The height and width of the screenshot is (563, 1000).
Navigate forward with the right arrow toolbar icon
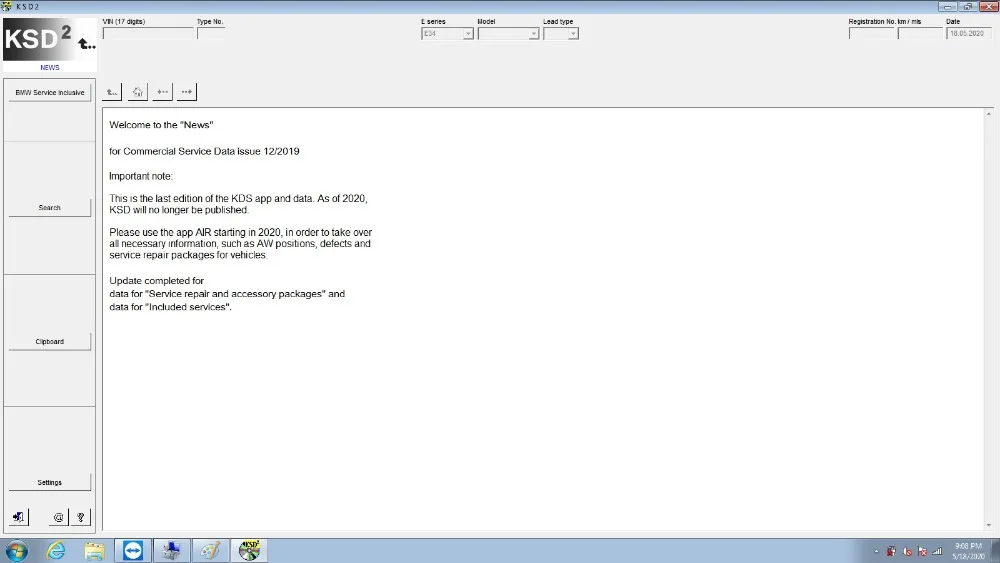tap(187, 92)
